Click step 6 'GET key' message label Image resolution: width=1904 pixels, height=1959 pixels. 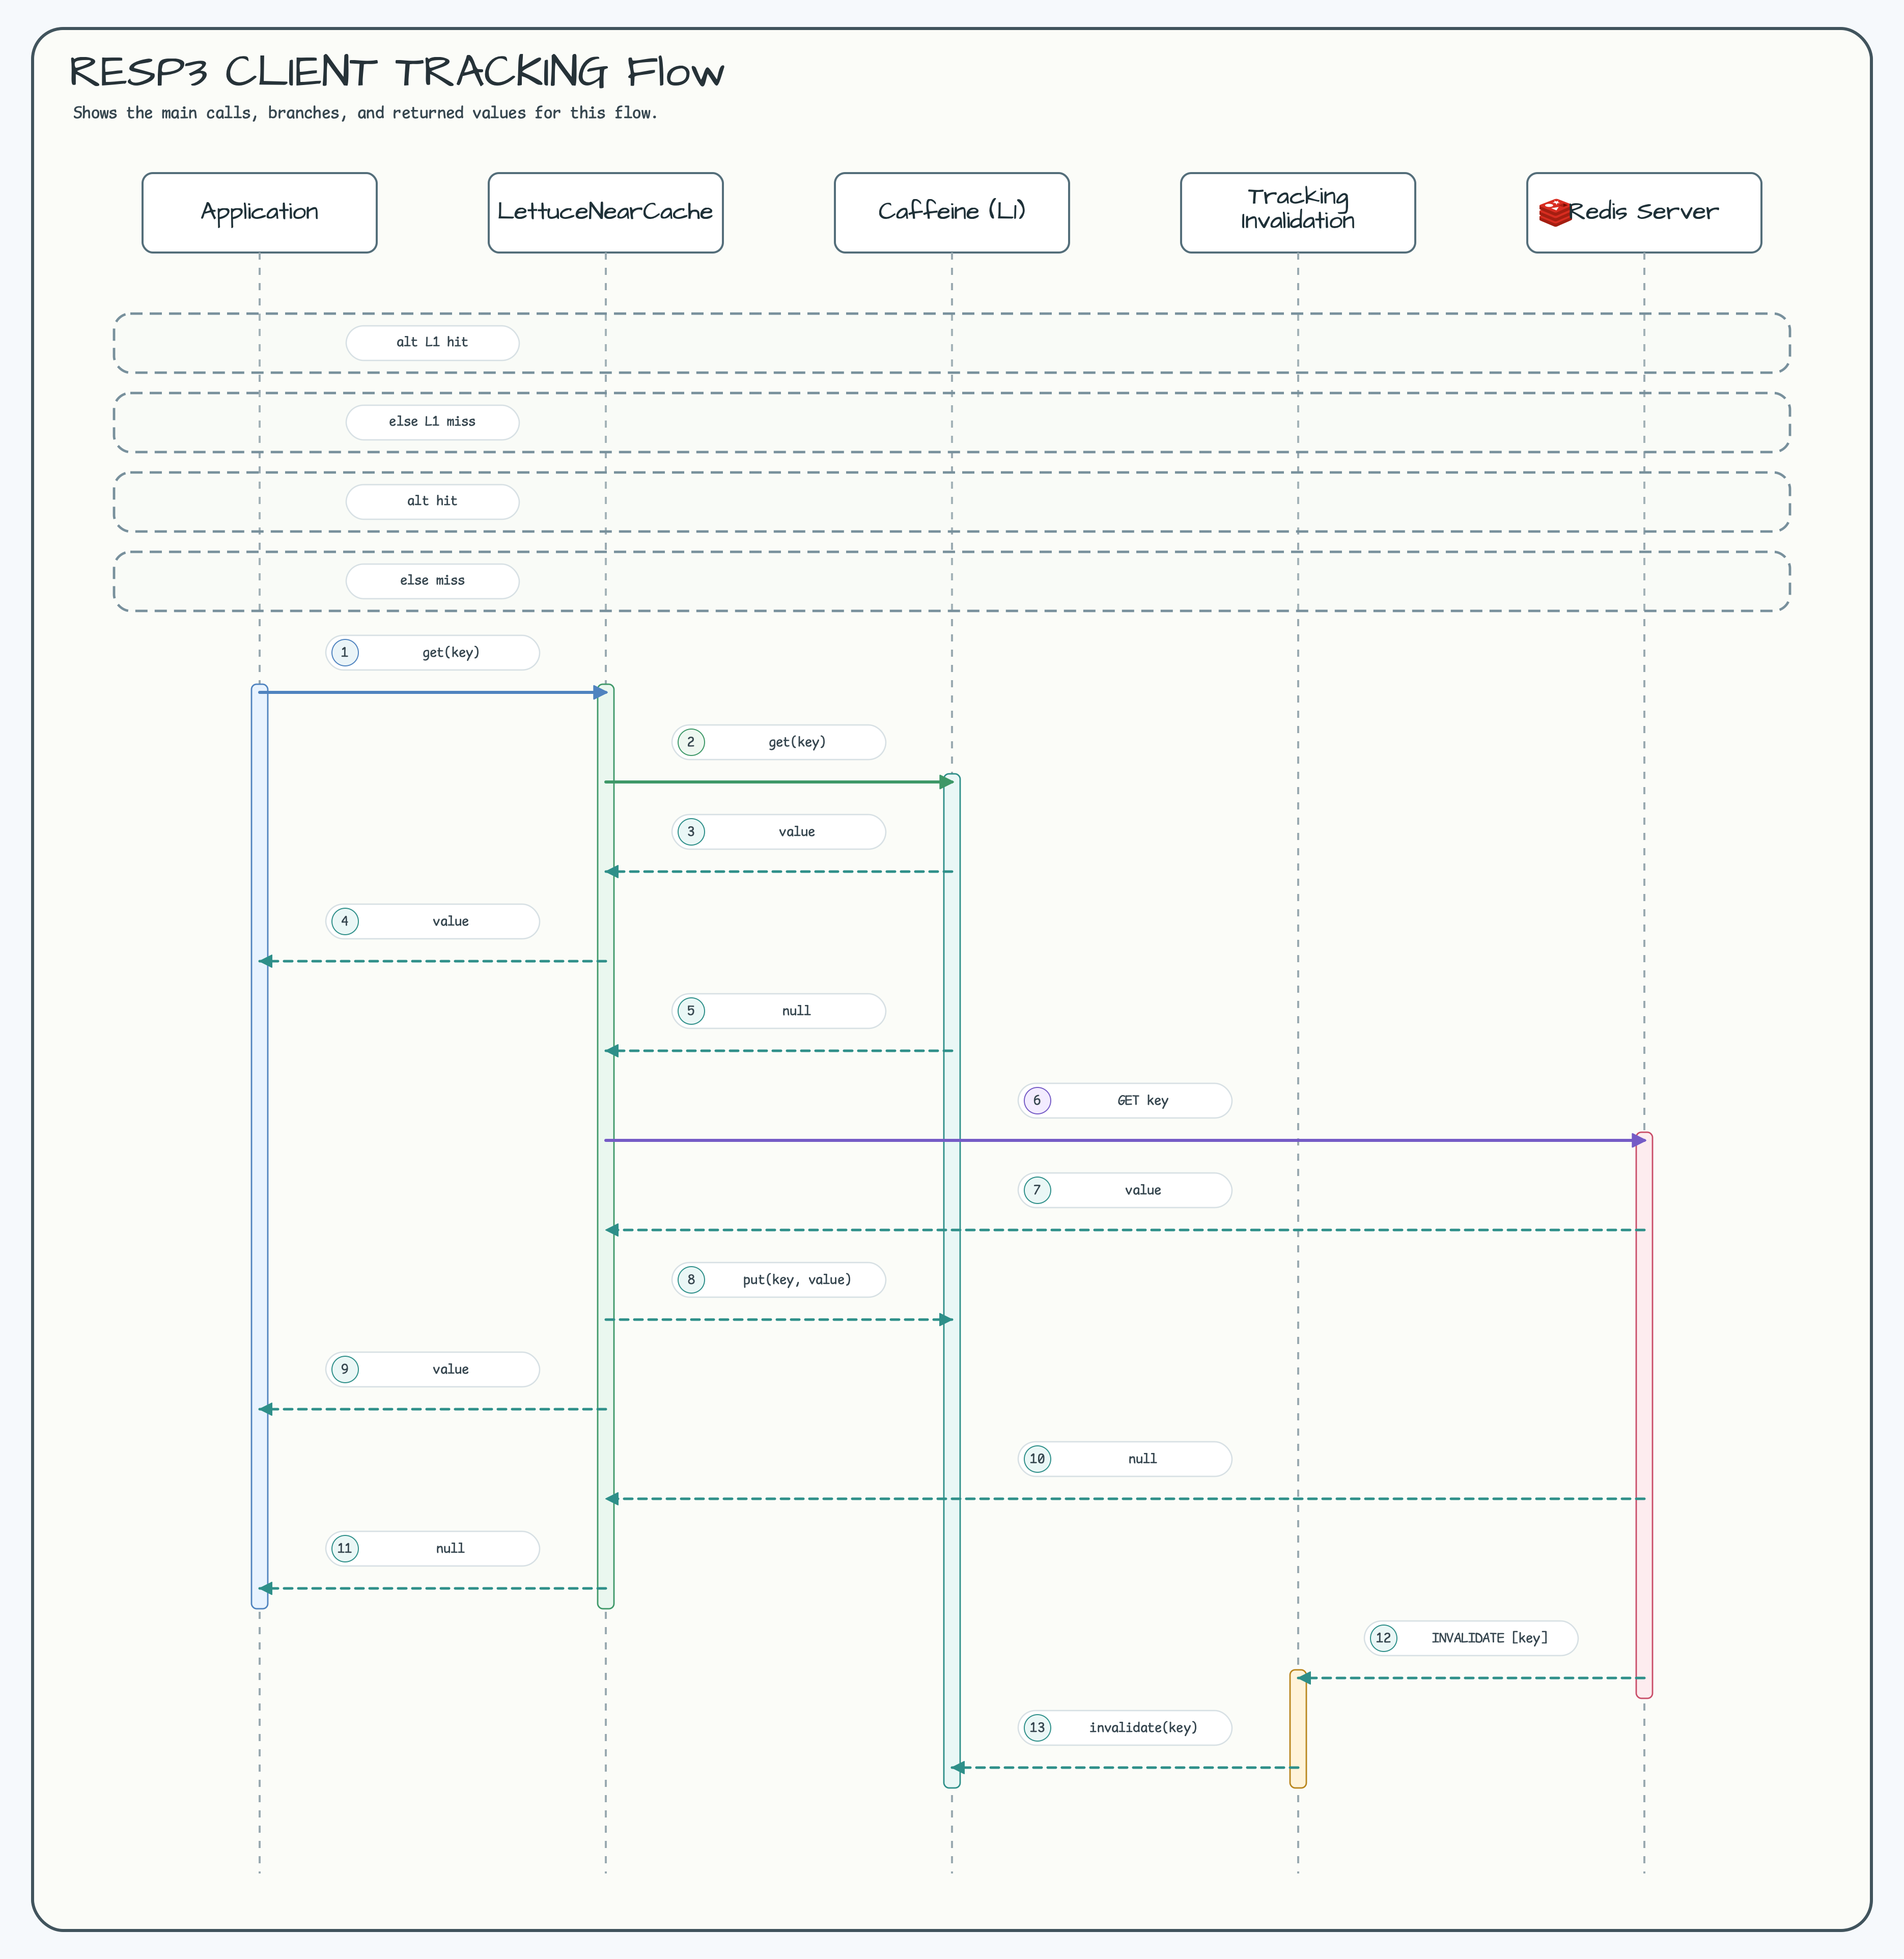1124,1100
